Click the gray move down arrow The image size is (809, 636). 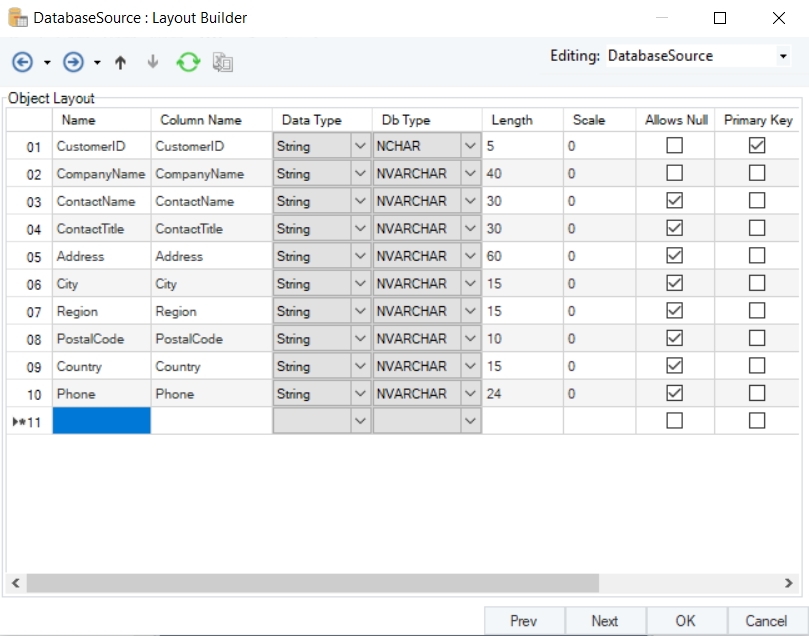coord(153,62)
